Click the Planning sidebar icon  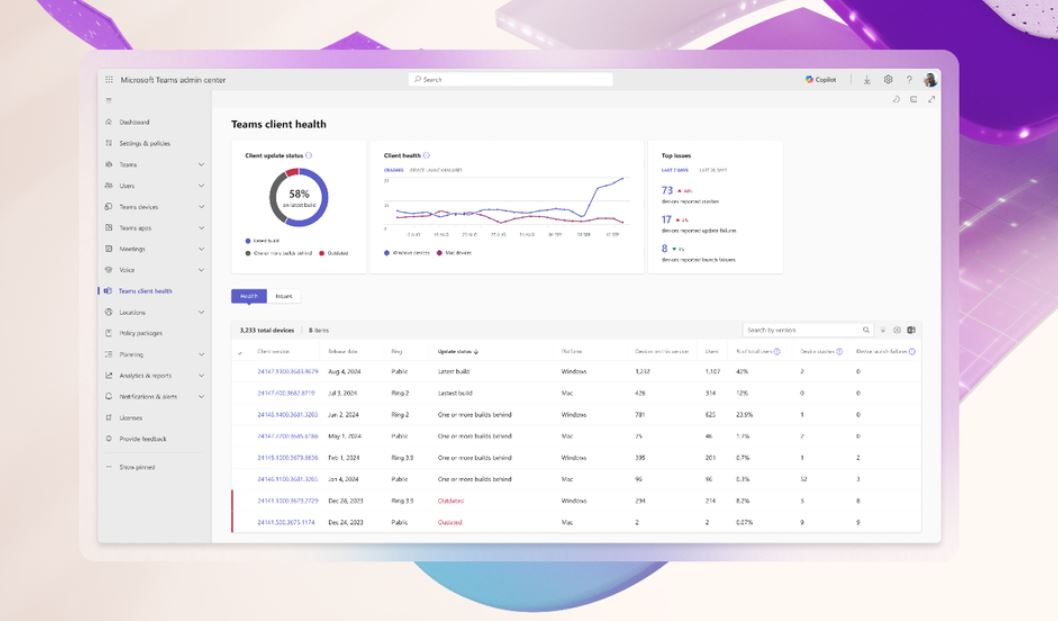tap(109, 354)
